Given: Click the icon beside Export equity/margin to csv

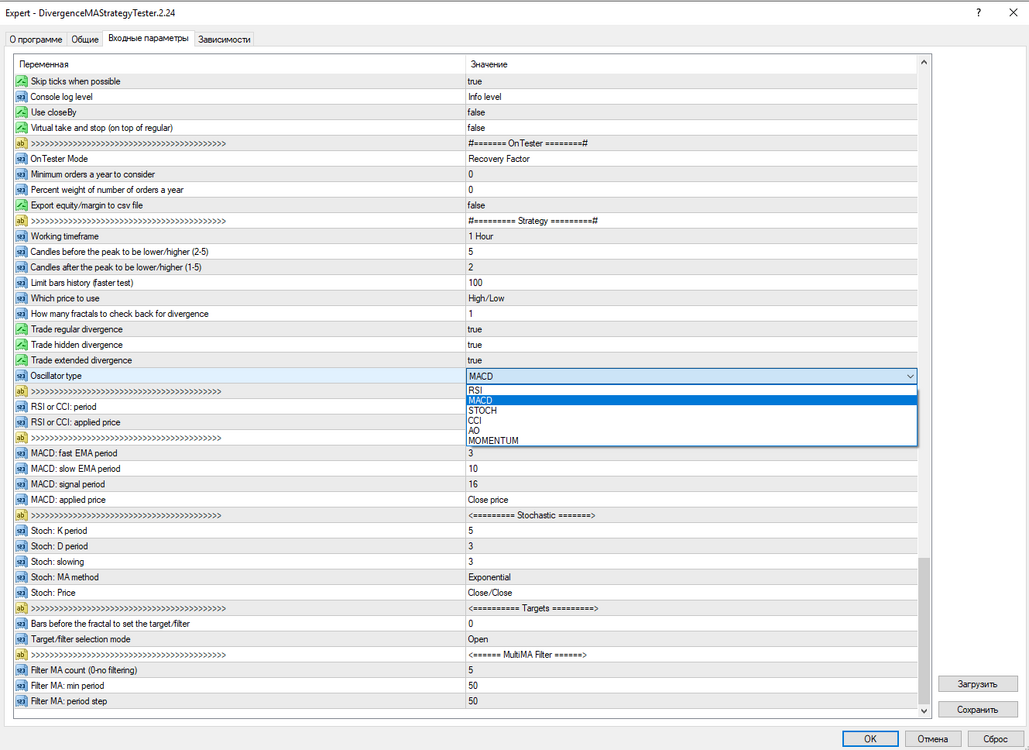Looking at the screenshot, I should [x=22, y=205].
